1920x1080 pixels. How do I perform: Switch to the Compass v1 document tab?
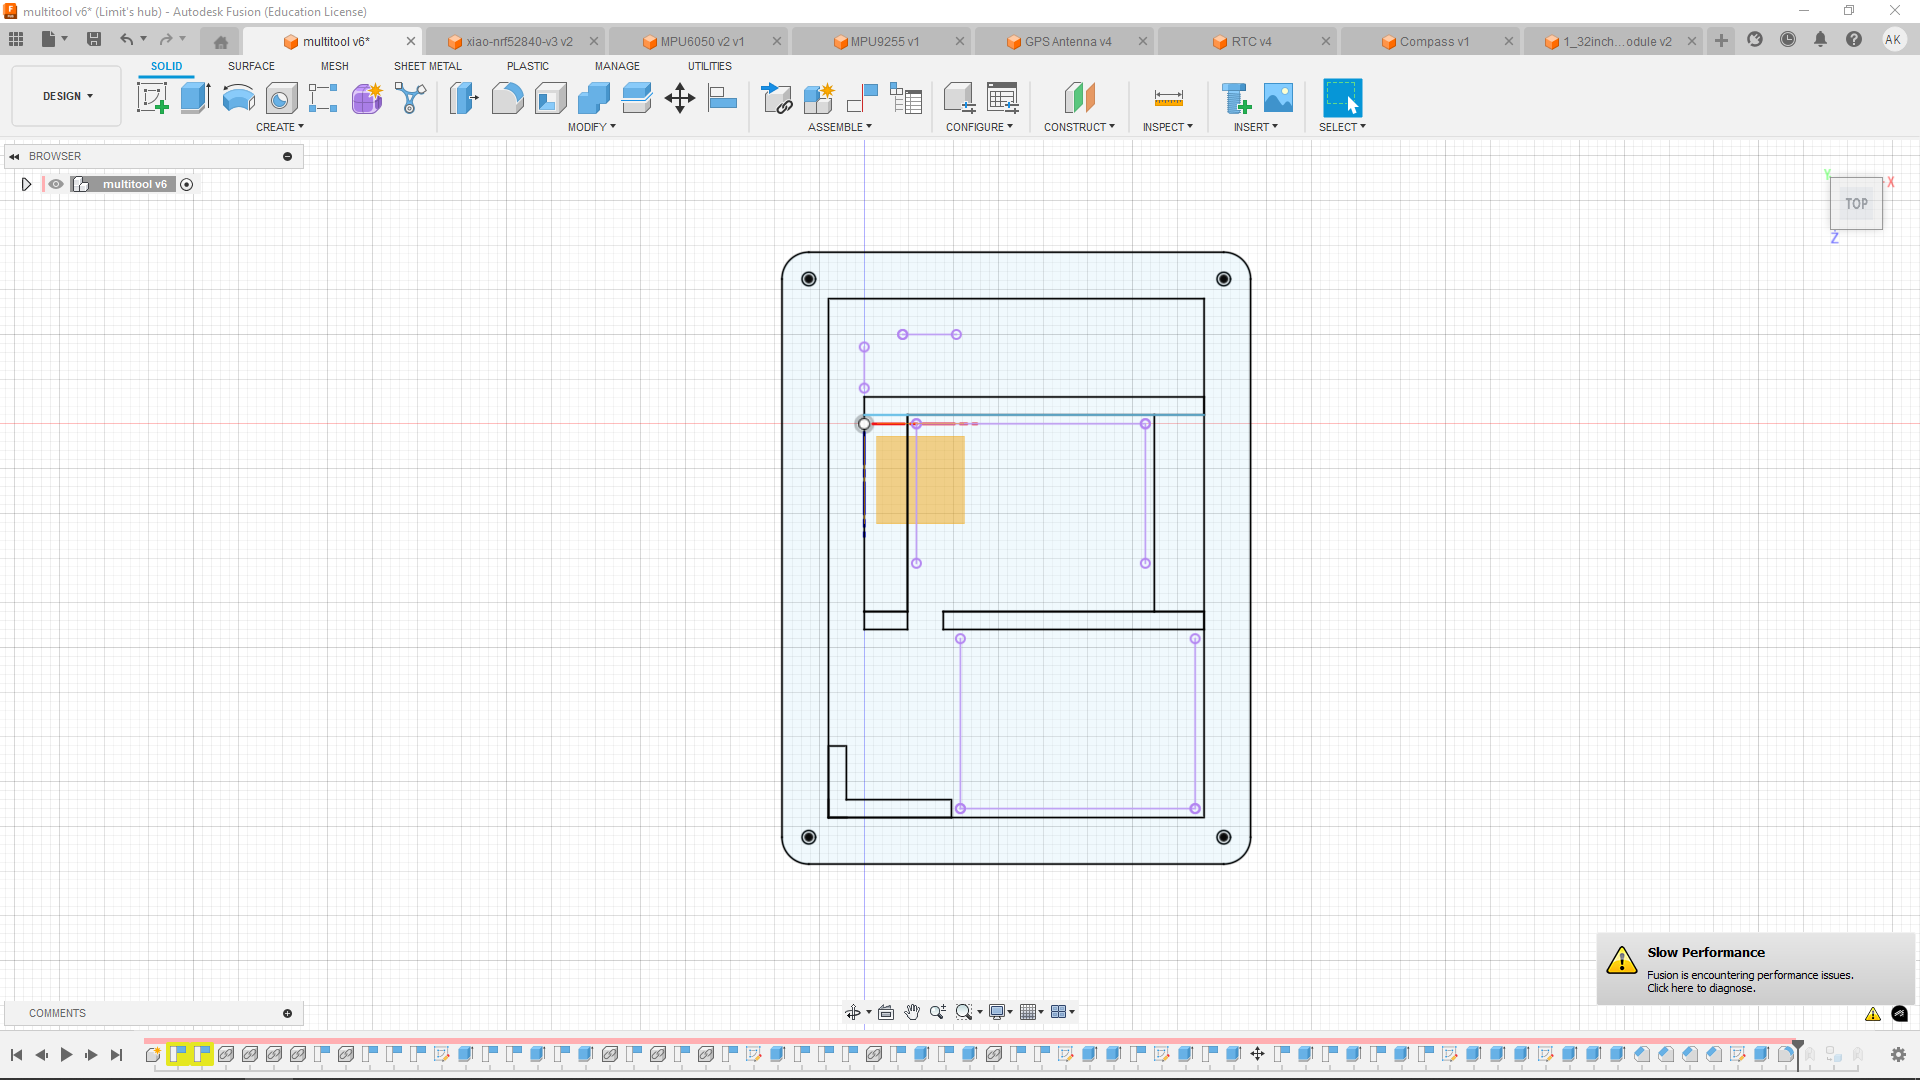[1433, 41]
